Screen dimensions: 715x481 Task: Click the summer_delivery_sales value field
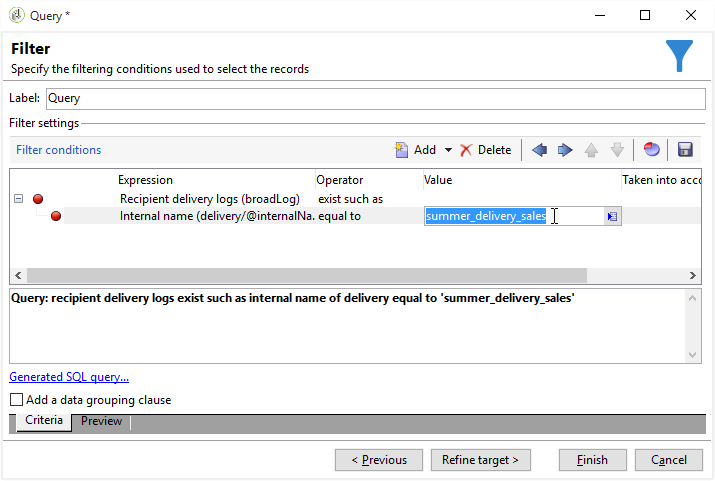click(514, 216)
